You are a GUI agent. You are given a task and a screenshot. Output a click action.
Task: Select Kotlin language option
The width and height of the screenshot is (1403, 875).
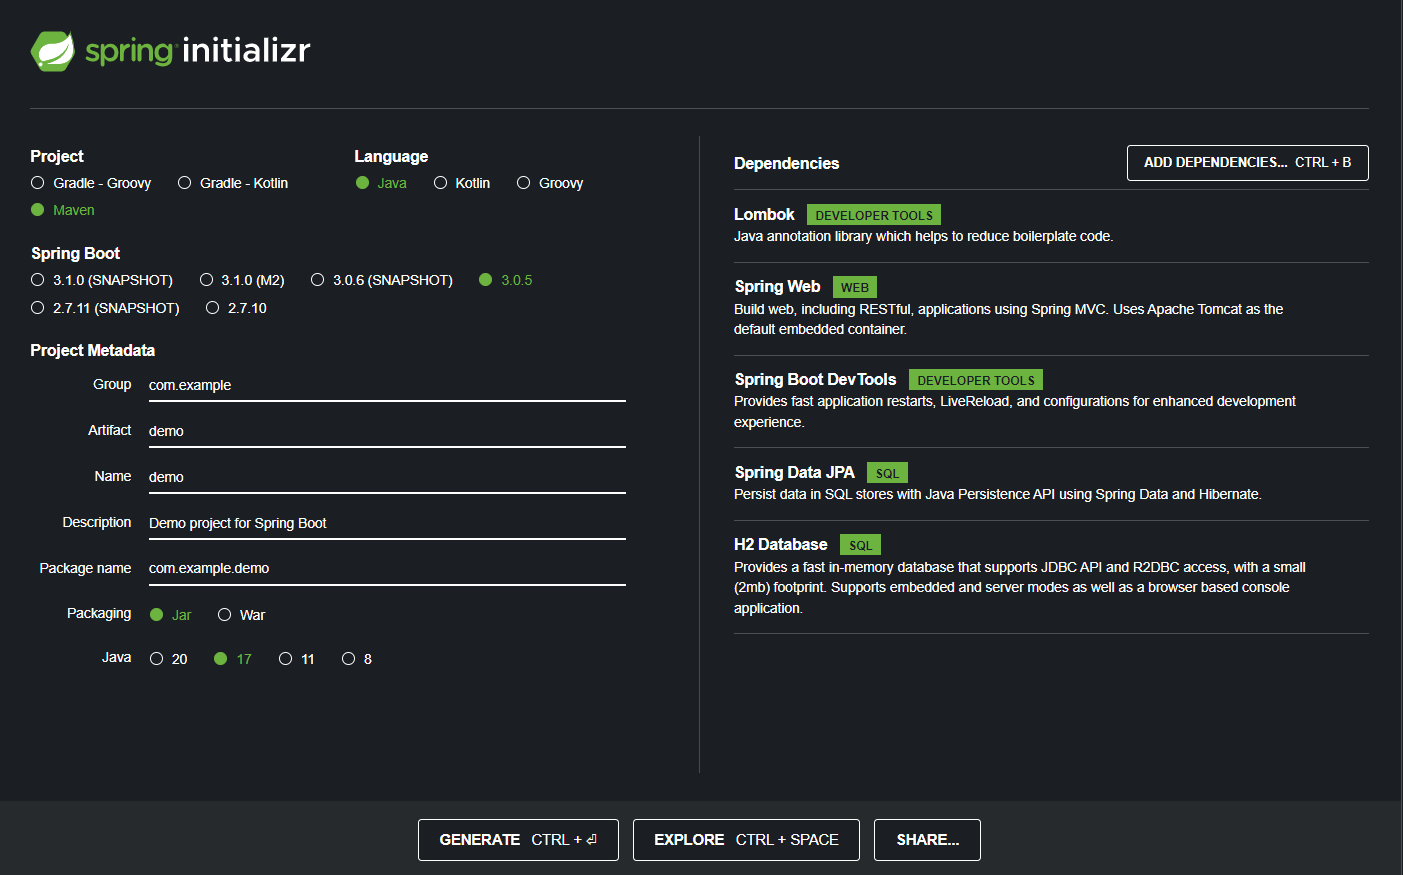click(x=462, y=183)
